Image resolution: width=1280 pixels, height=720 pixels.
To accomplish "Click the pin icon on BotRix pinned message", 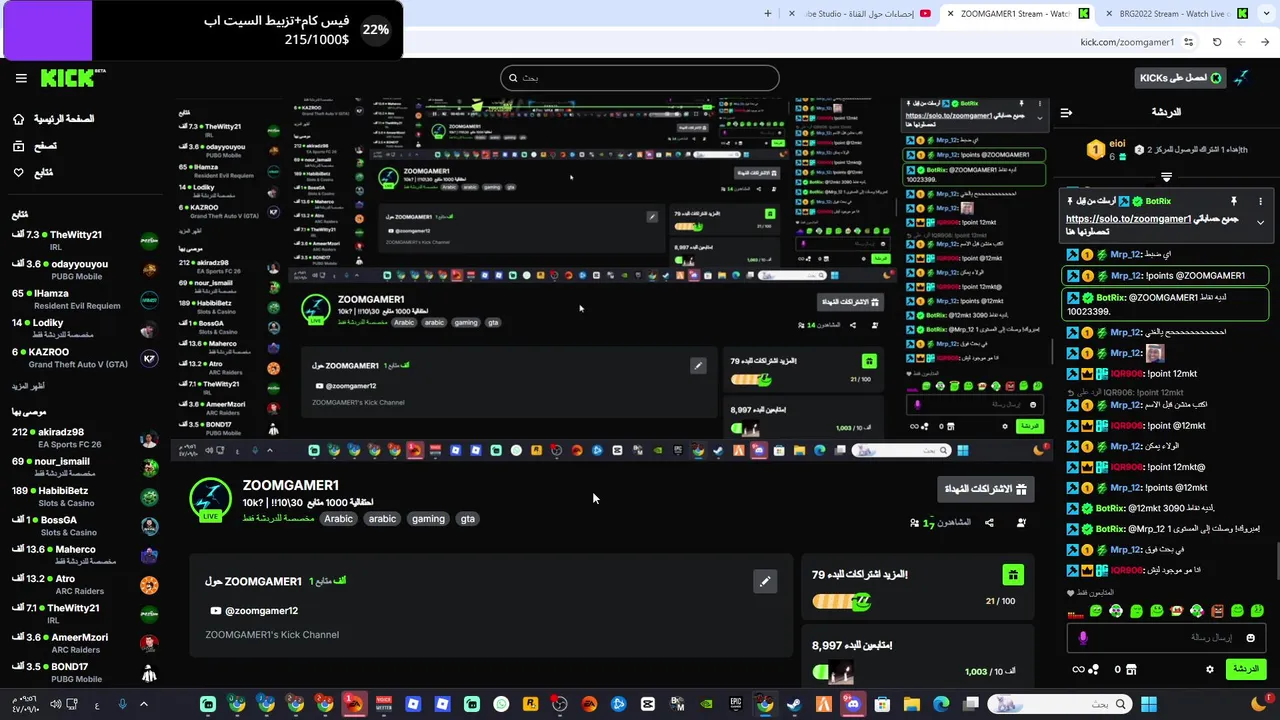I will click(1234, 201).
